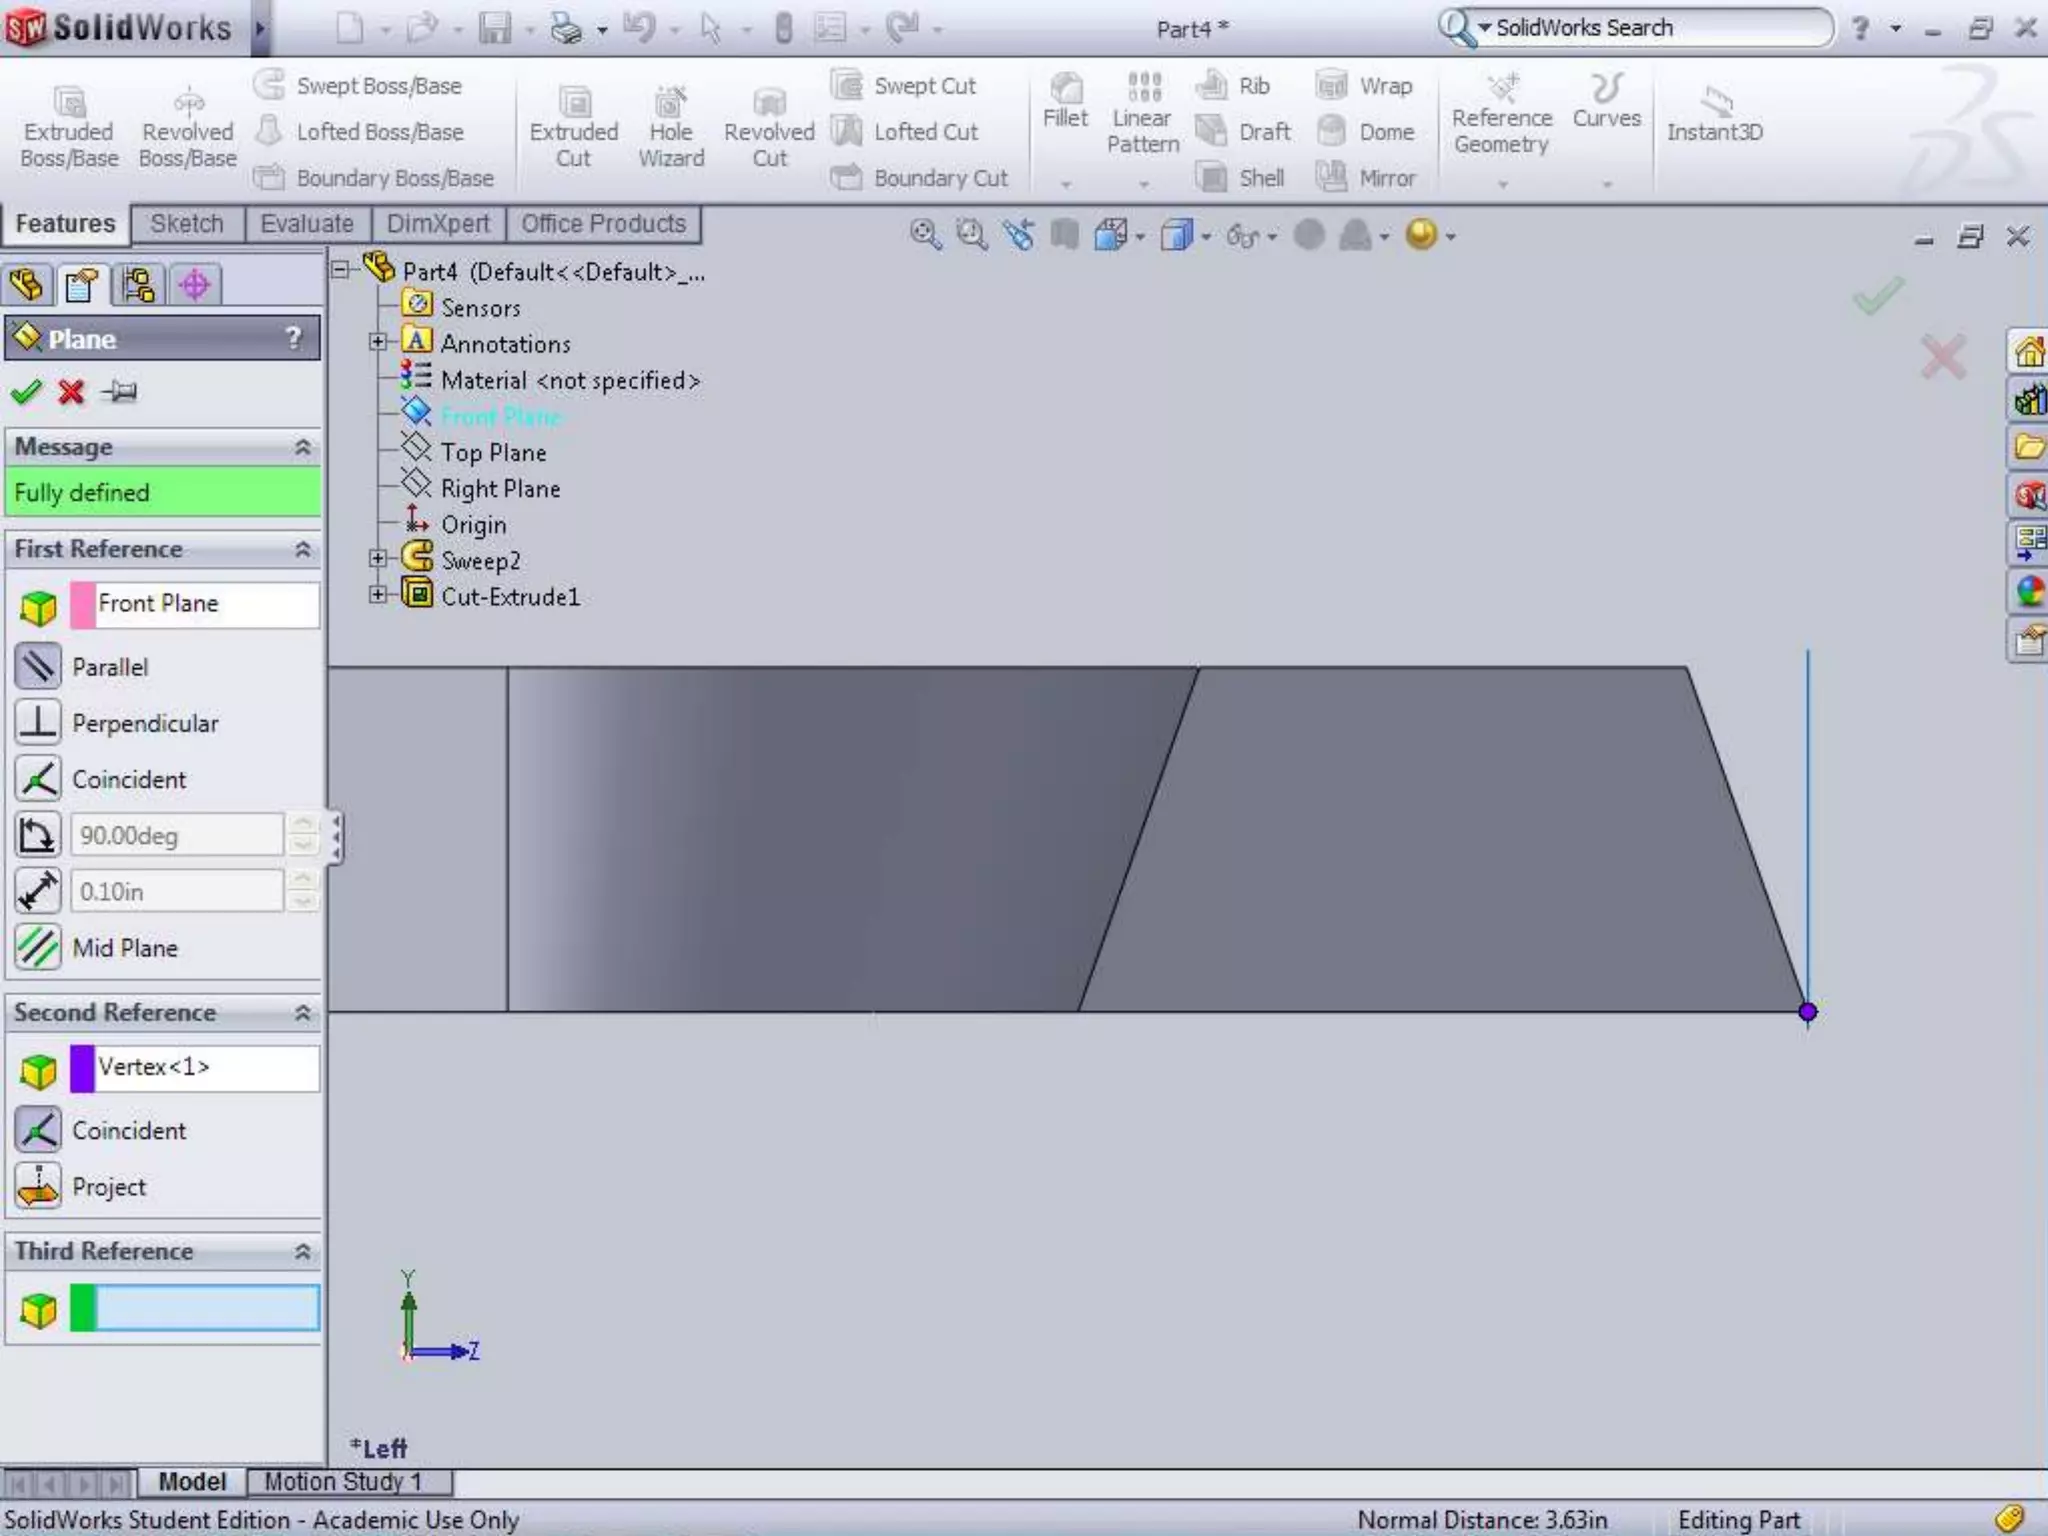
Task: Click the Third Reference selection box
Action: tap(207, 1309)
